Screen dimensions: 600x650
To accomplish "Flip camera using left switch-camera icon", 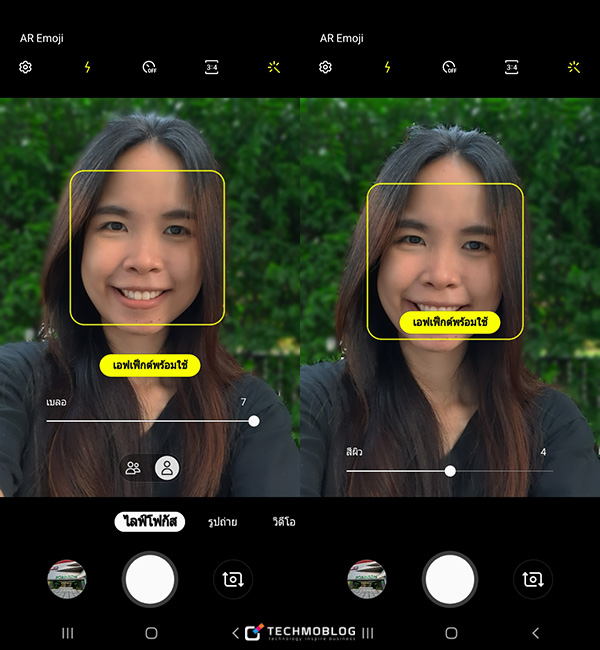I will (x=232, y=579).
